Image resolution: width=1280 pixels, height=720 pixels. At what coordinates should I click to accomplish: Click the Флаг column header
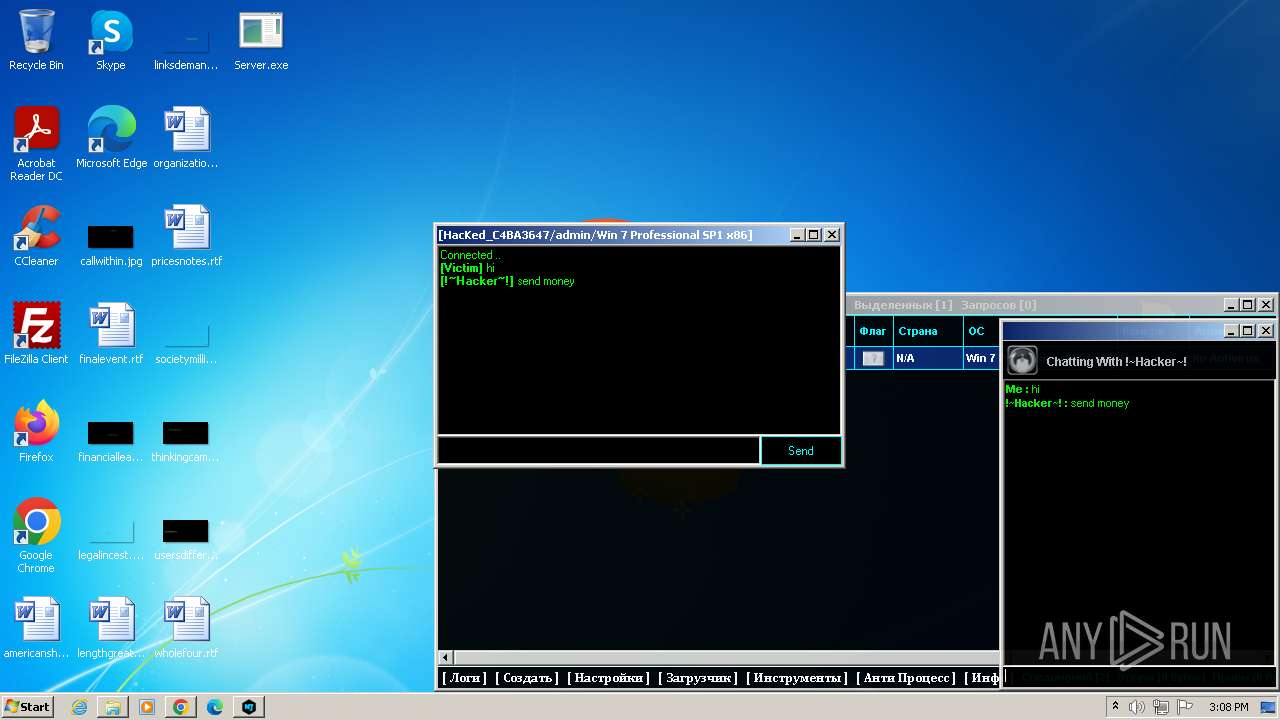(x=872, y=331)
